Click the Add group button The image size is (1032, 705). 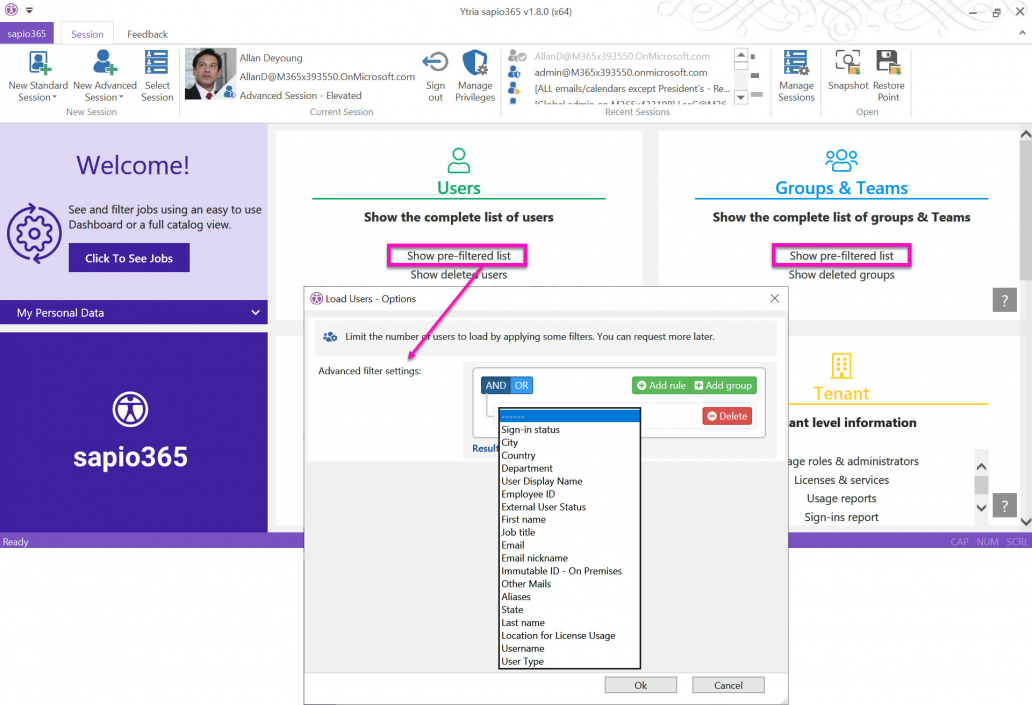[723, 385]
